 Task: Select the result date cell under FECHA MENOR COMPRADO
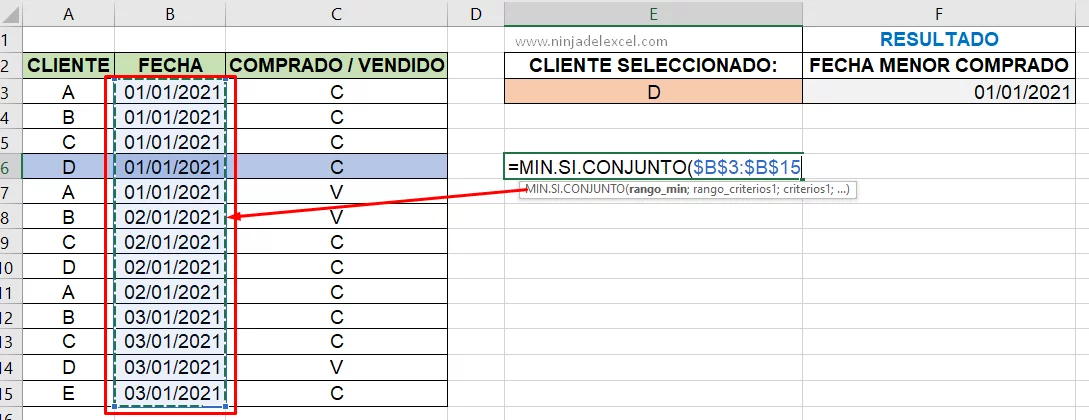coord(938,91)
